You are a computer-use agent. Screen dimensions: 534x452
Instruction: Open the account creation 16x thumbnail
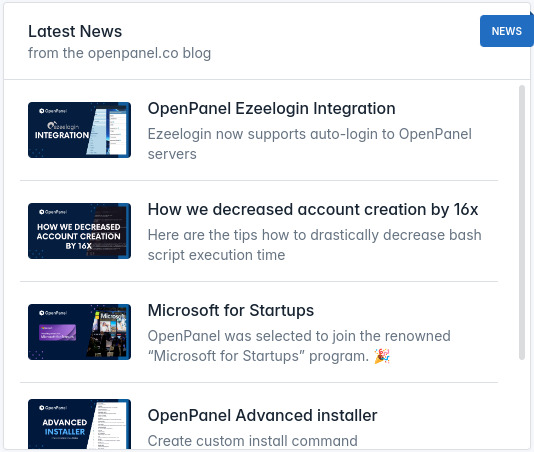pos(79,231)
